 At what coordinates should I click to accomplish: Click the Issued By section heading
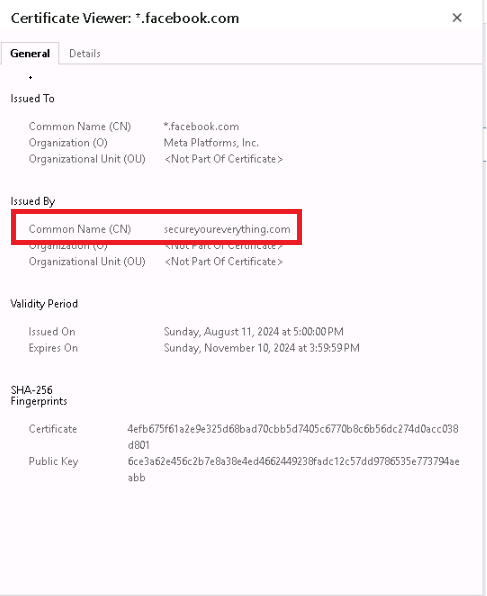pos(33,201)
